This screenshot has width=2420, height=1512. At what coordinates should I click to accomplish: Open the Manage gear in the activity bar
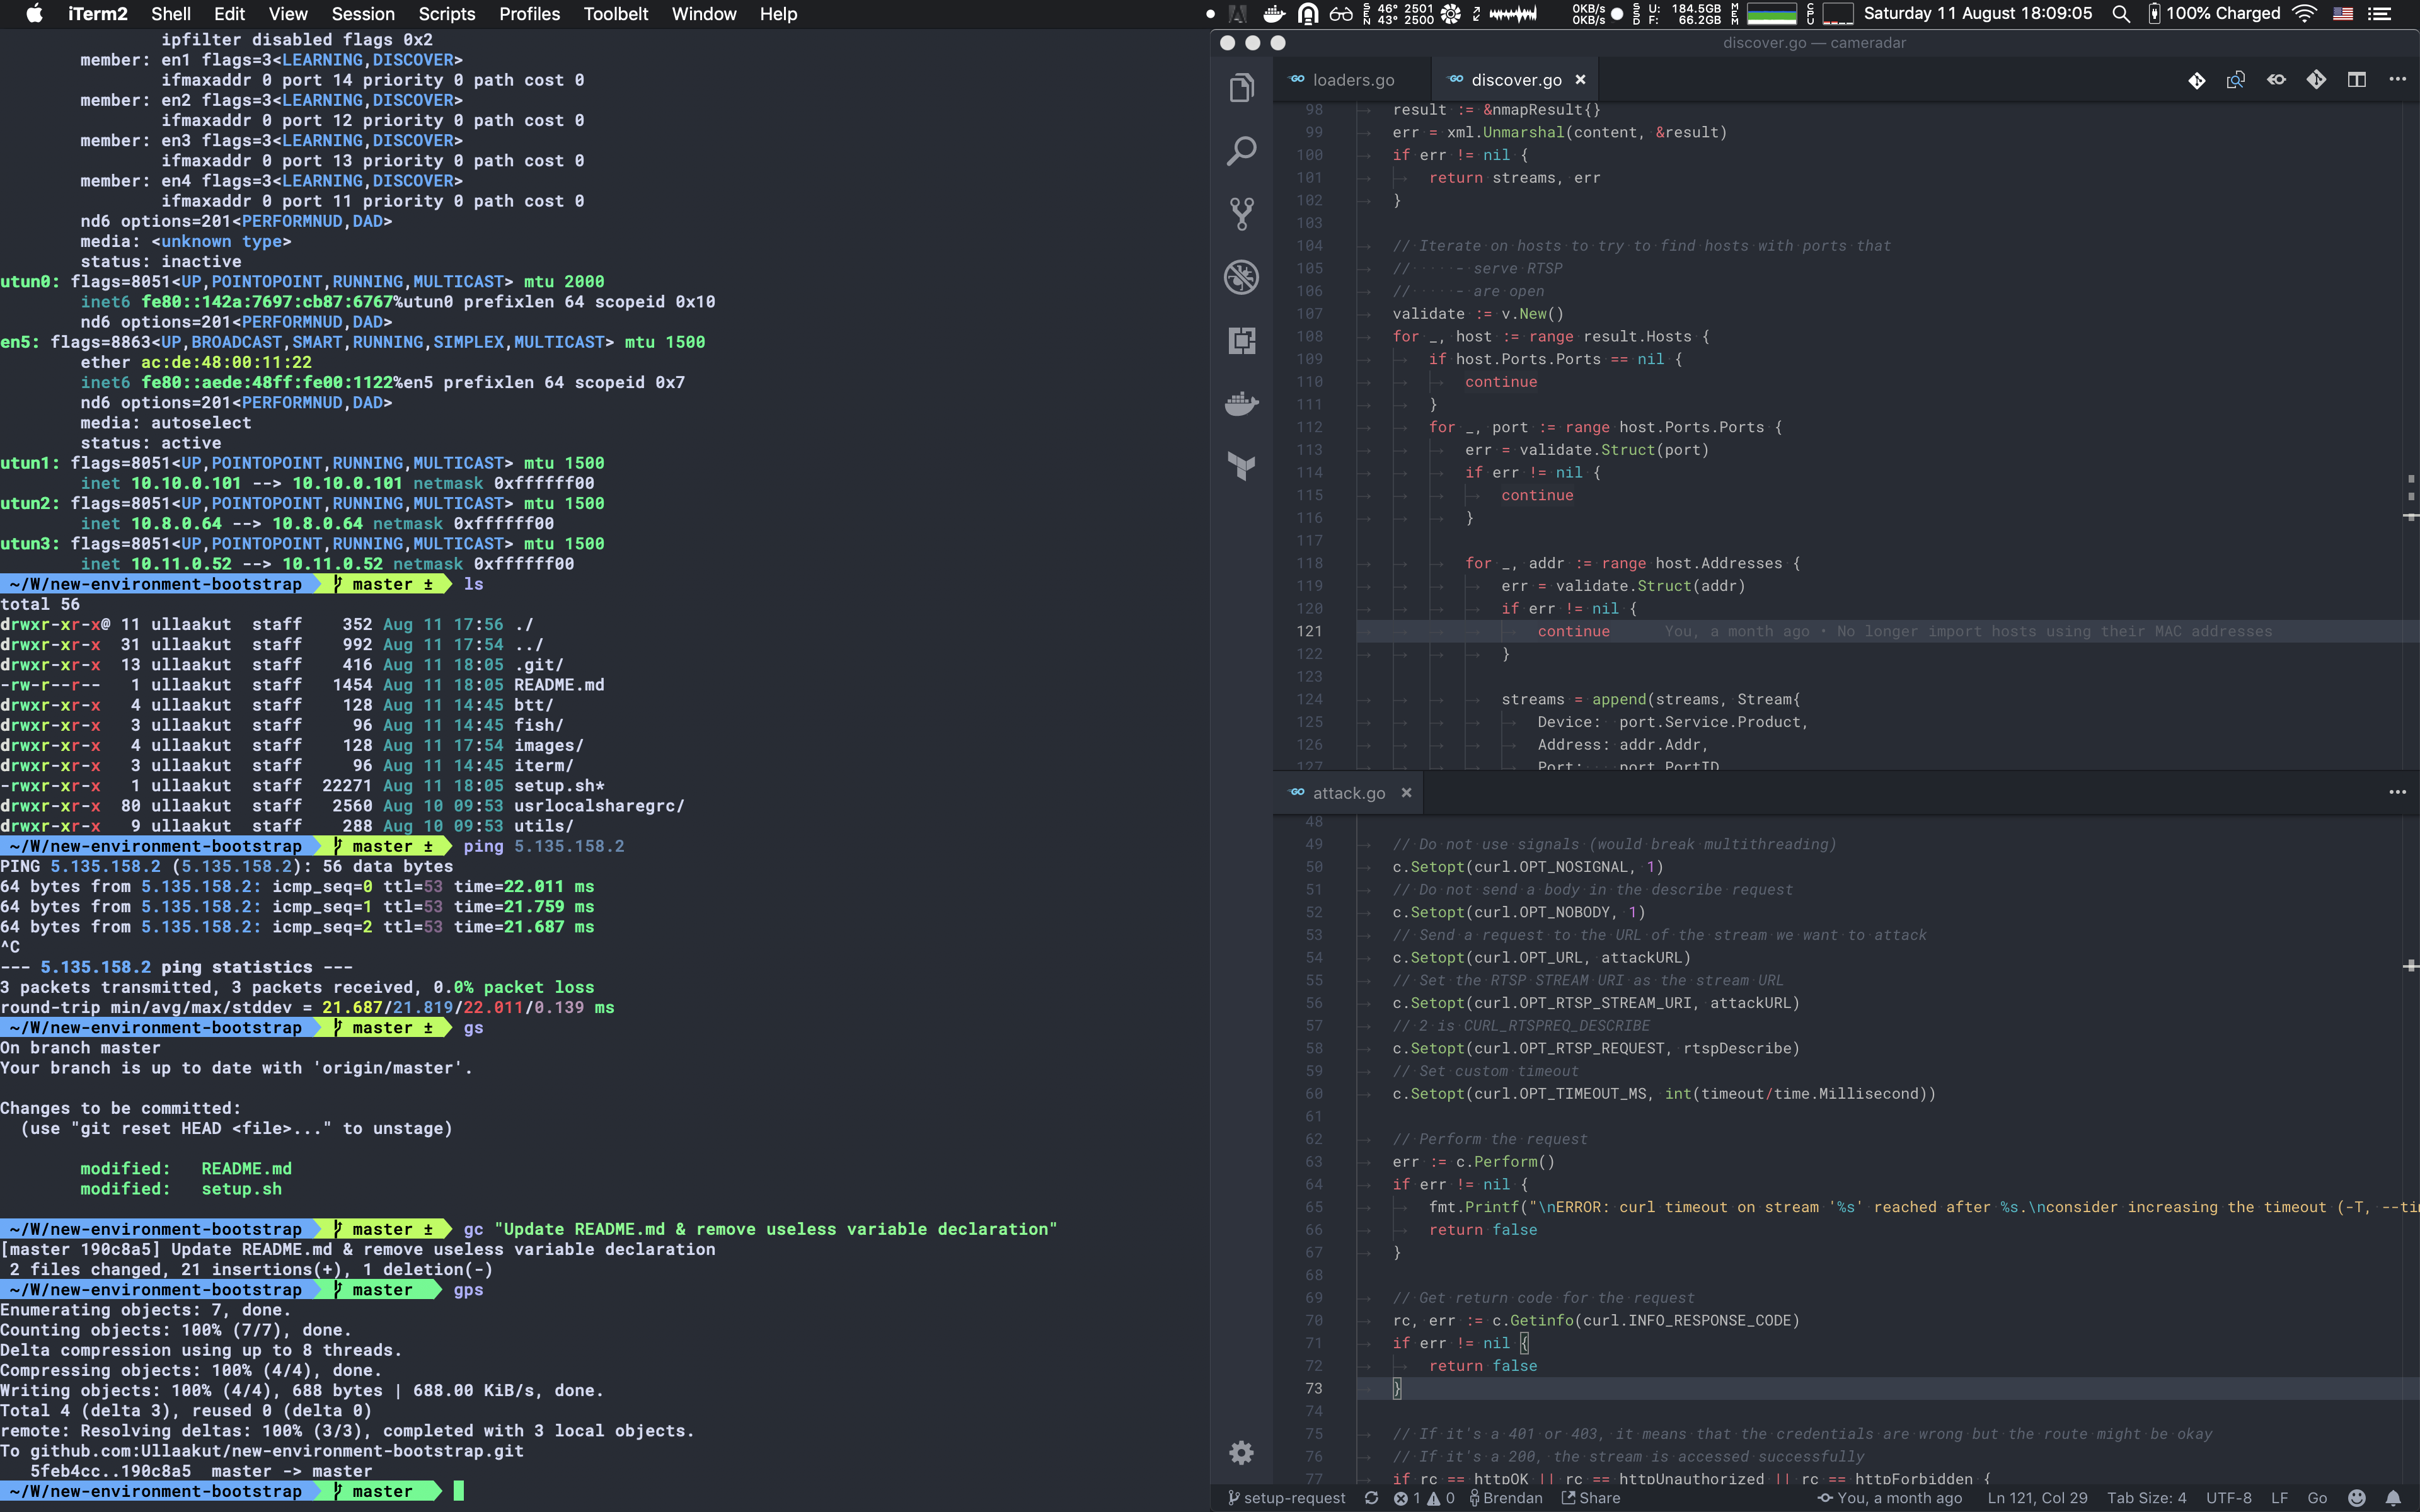[x=1241, y=1452]
